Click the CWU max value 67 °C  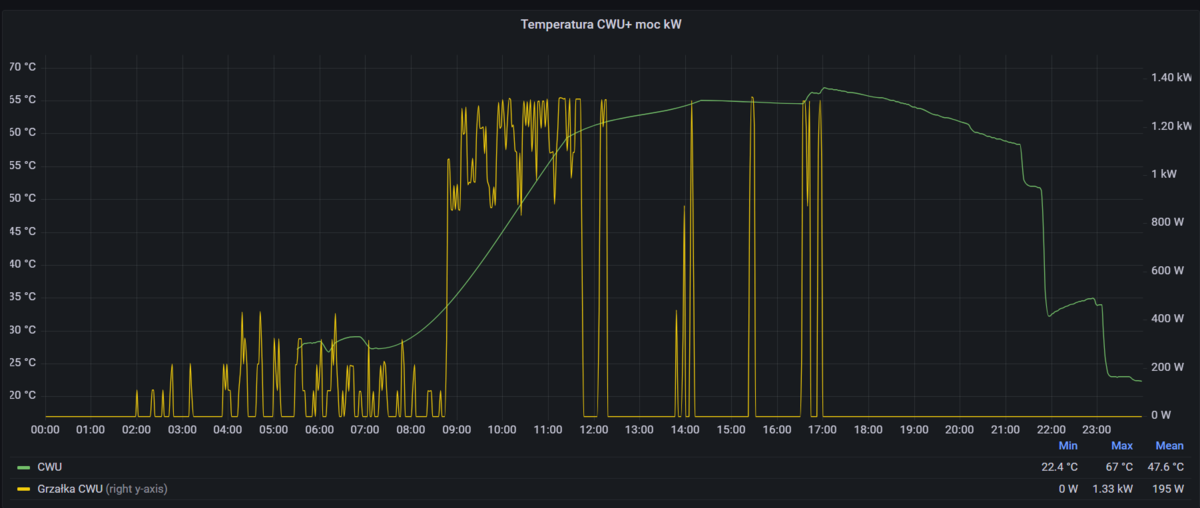(x=1118, y=467)
